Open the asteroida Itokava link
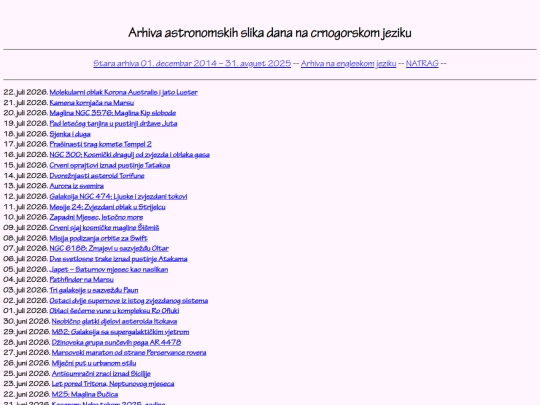Viewport: 540px width, 405px height. 114,321
